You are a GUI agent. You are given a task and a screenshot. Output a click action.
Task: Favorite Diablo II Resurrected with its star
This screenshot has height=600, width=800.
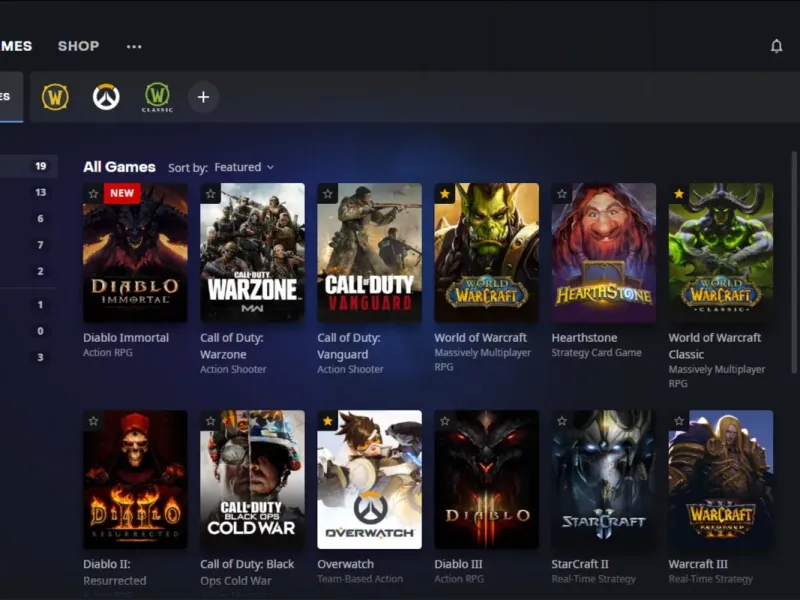[93, 421]
